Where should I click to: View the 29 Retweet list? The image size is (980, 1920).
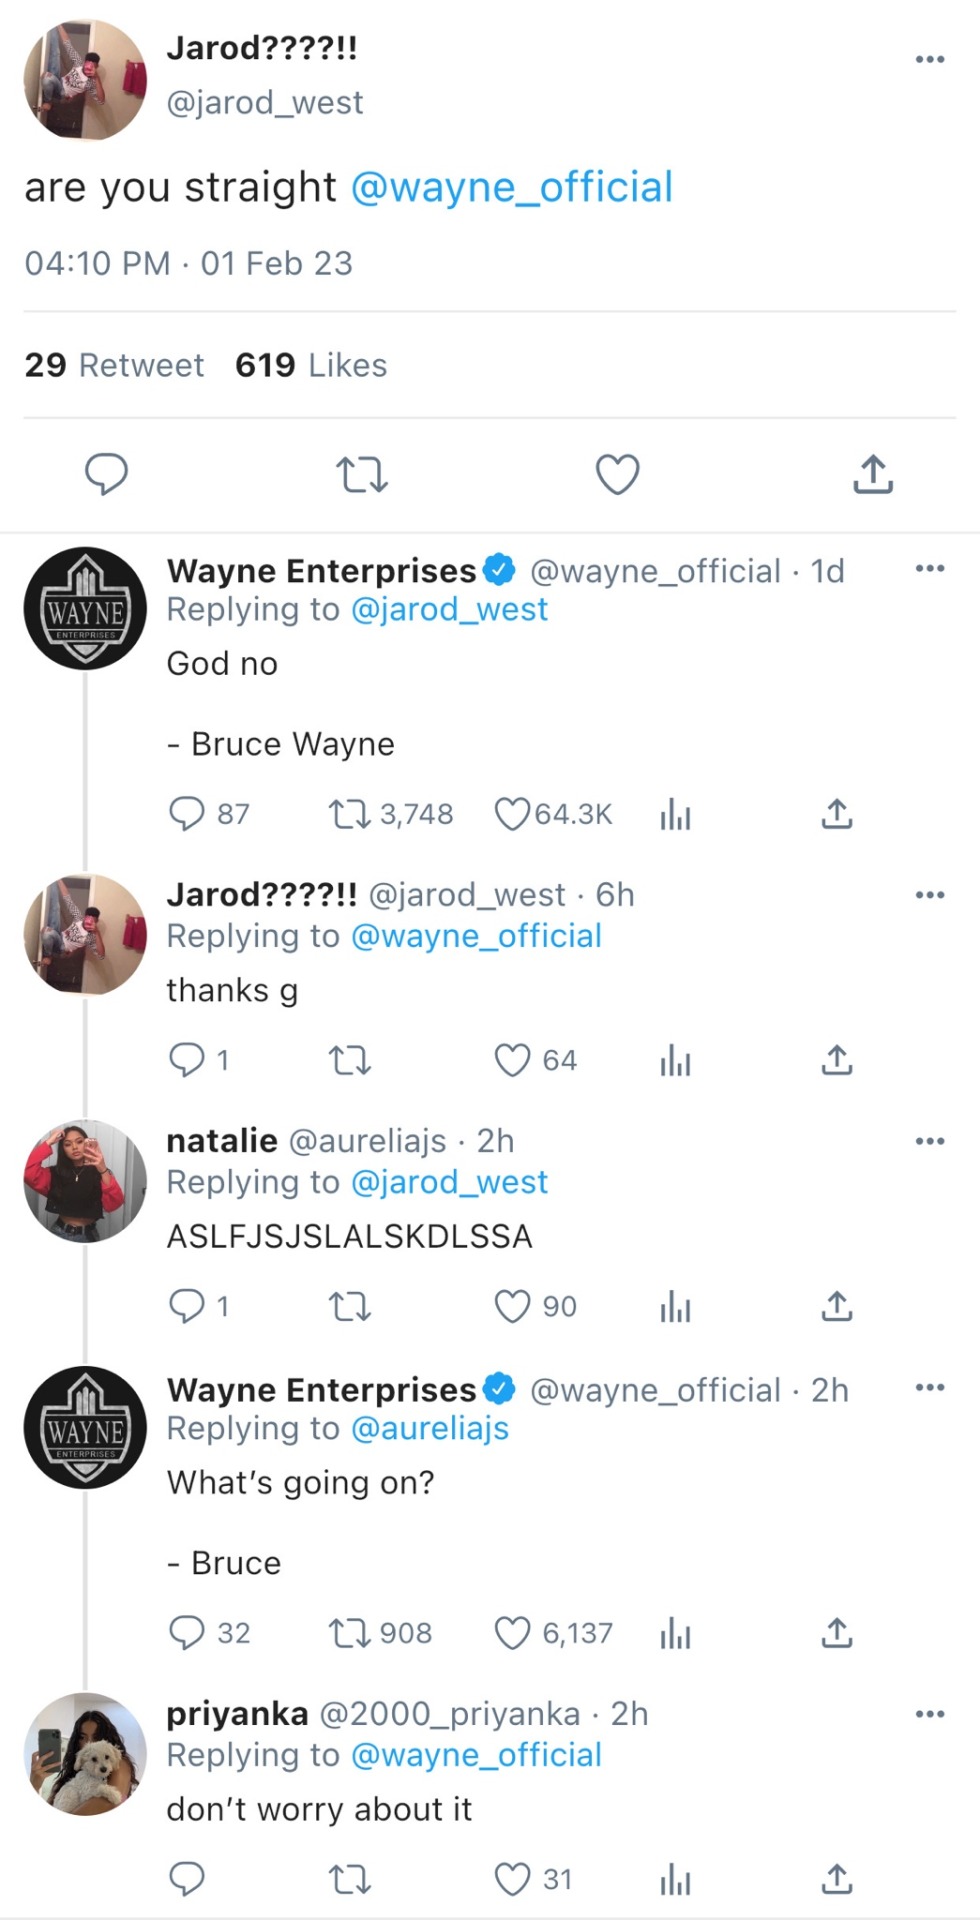point(114,365)
